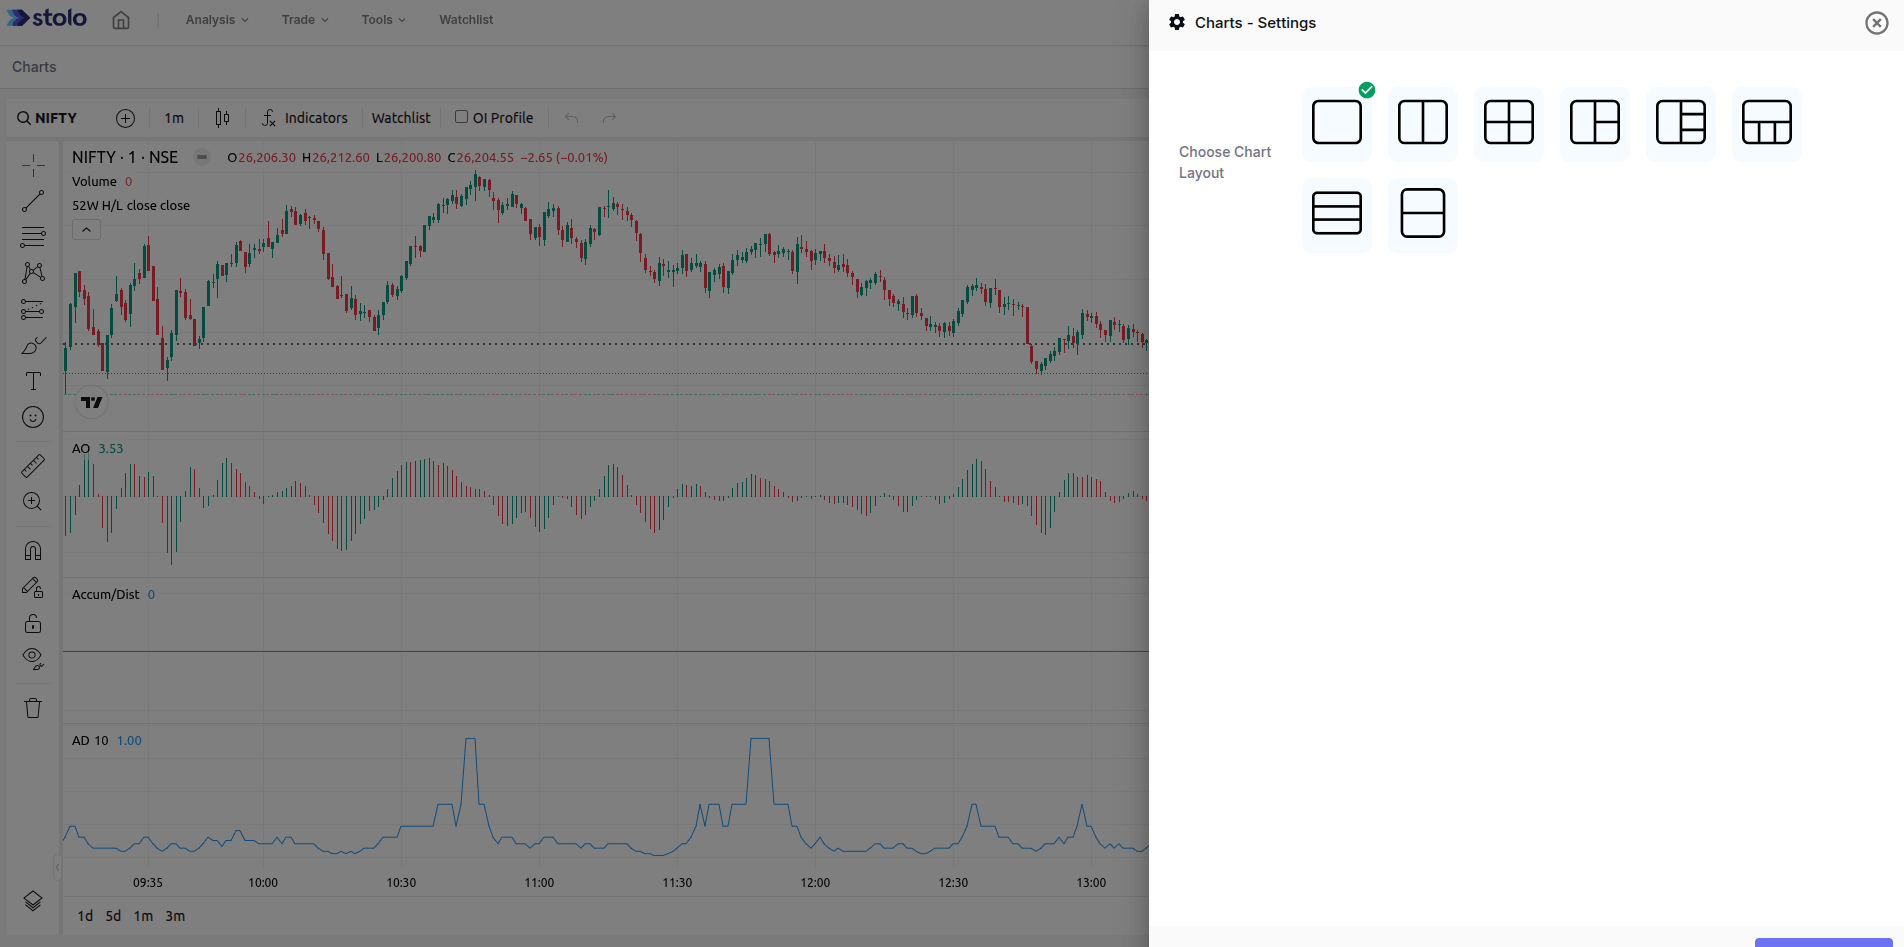Select the text annotation tool
The width and height of the screenshot is (1904, 947).
[33, 381]
